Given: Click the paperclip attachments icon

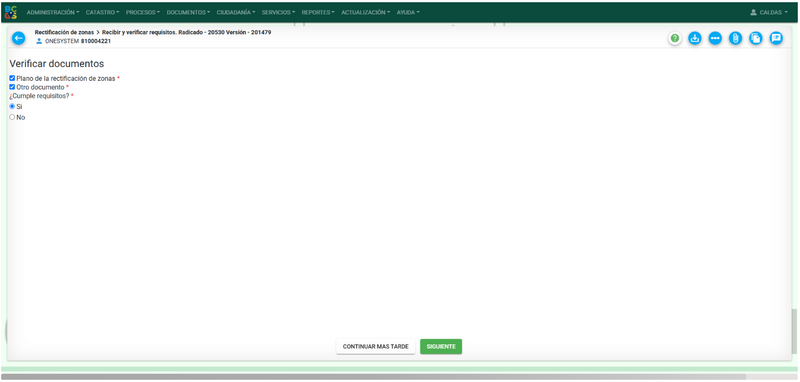Looking at the screenshot, I should (x=735, y=38).
